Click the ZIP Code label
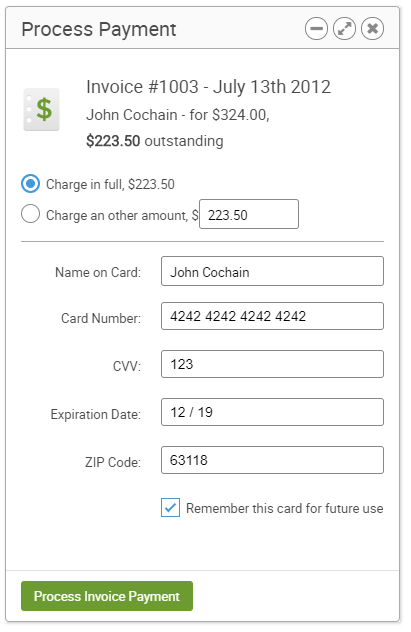411x632 pixels. 113,462
